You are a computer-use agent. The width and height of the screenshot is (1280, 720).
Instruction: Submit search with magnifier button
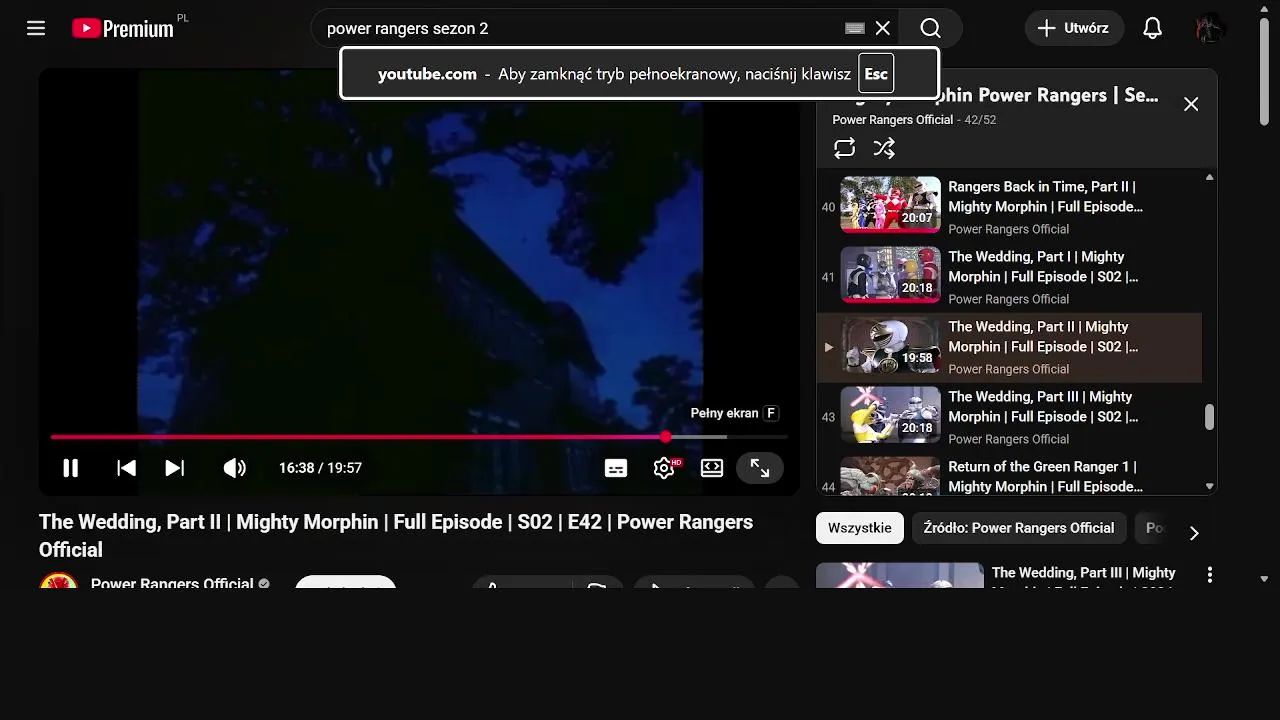(931, 28)
